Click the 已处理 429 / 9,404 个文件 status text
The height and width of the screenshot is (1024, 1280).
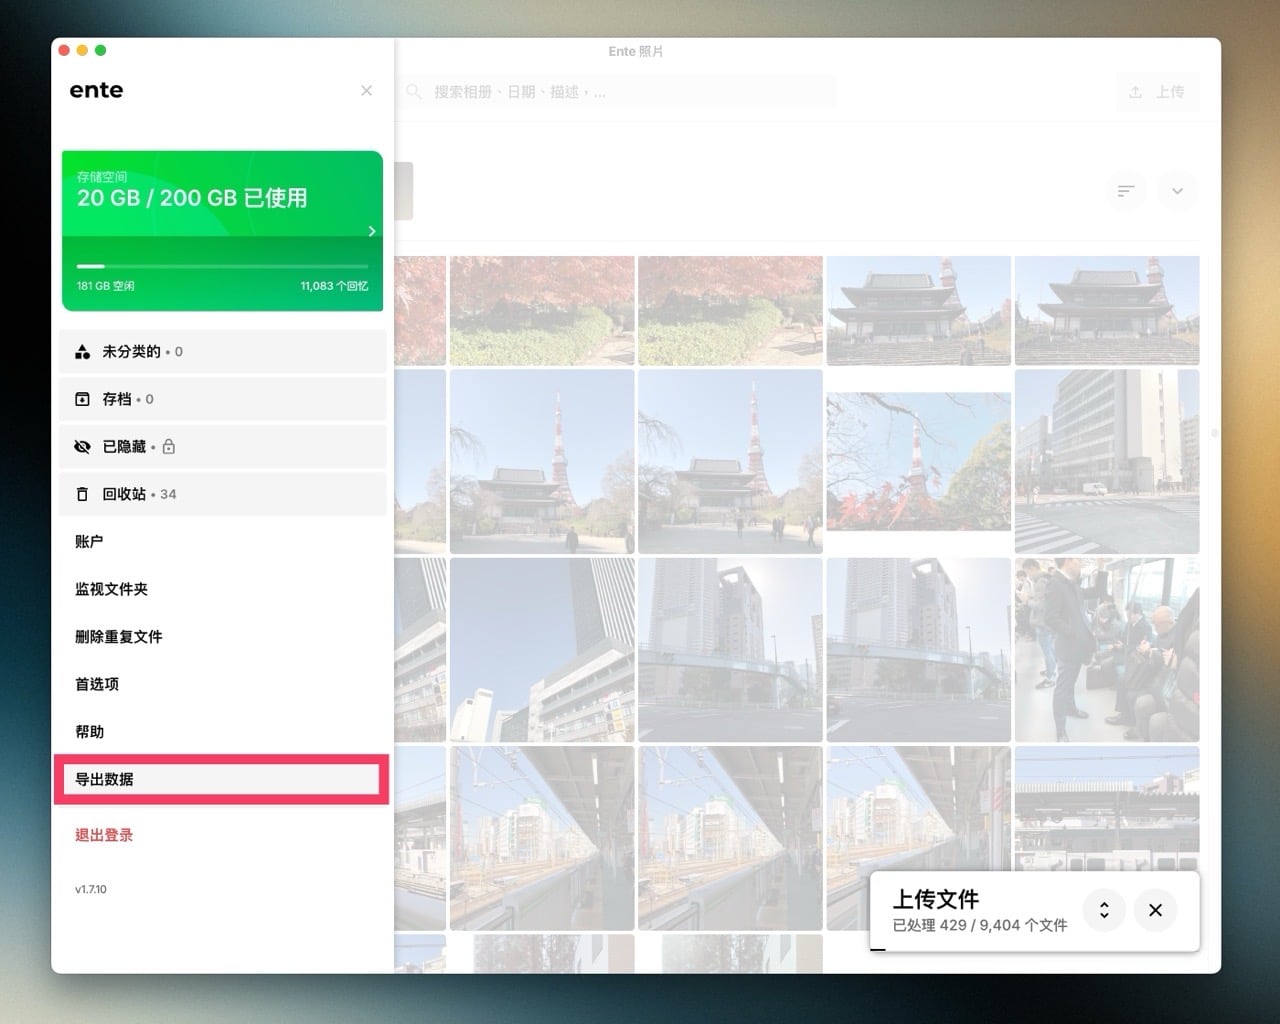(980, 926)
